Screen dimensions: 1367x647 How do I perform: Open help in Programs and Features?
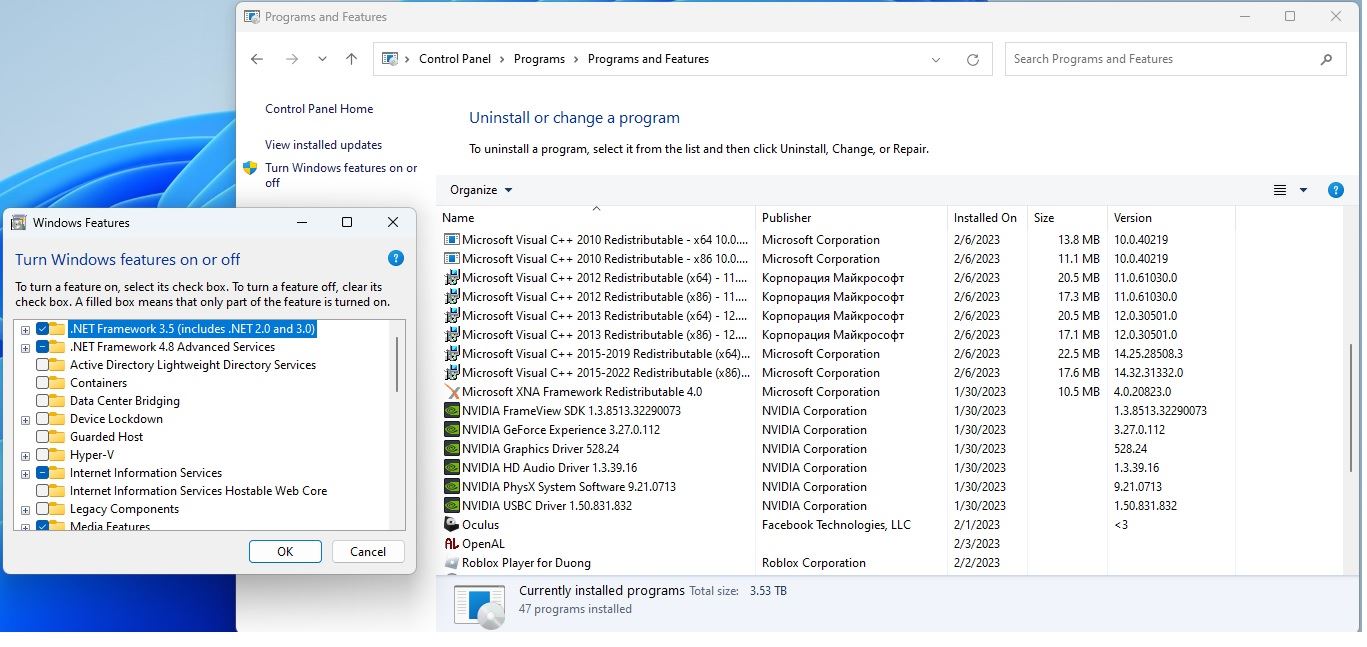[1335, 190]
